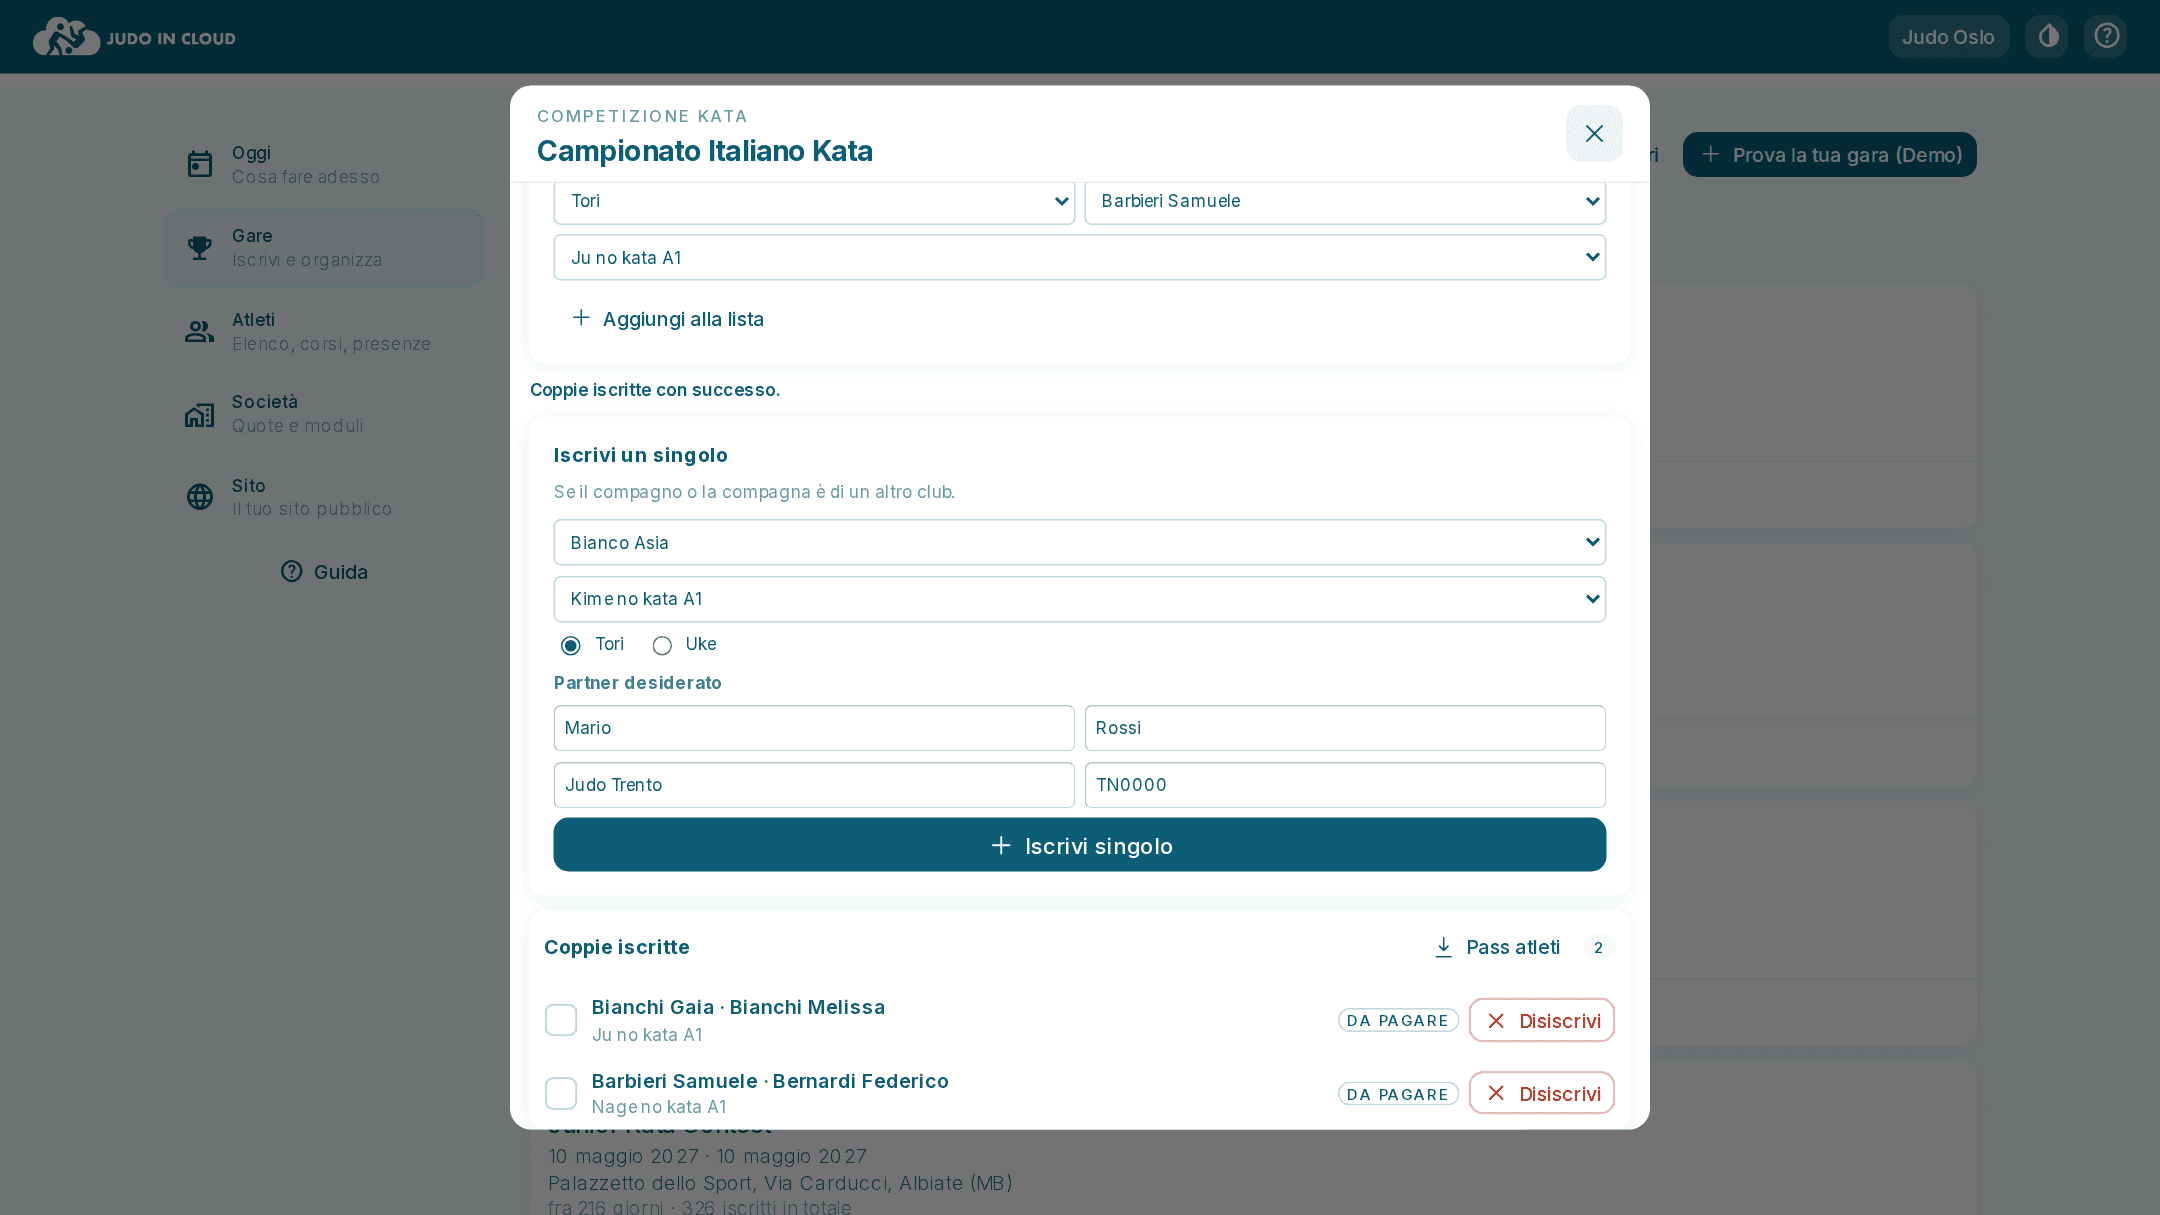Image resolution: width=2160 pixels, height=1215 pixels.
Task: Click the Pass atleti link
Action: [1497, 947]
